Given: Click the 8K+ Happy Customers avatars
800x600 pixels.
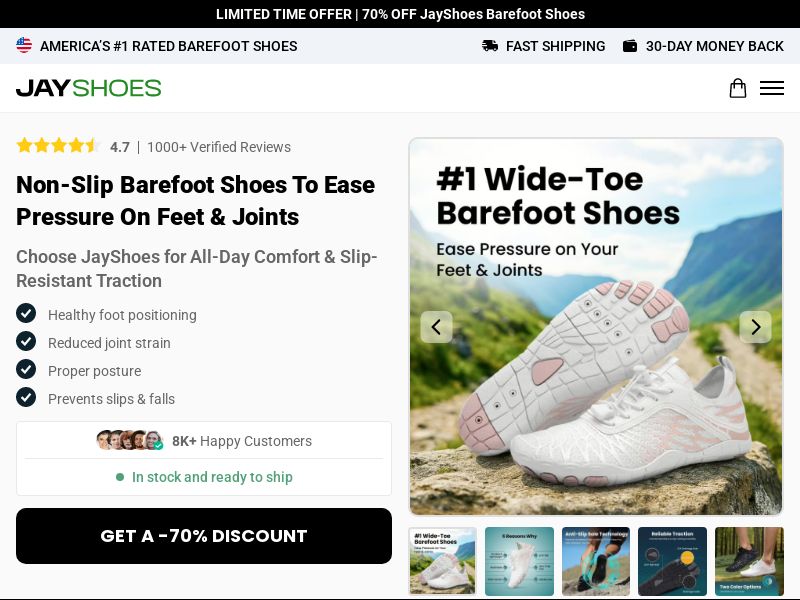Looking at the screenshot, I should pyautogui.click(x=130, y=440).
